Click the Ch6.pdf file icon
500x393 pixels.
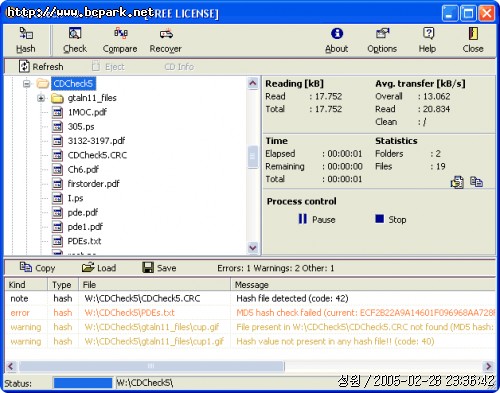[57, 170]
